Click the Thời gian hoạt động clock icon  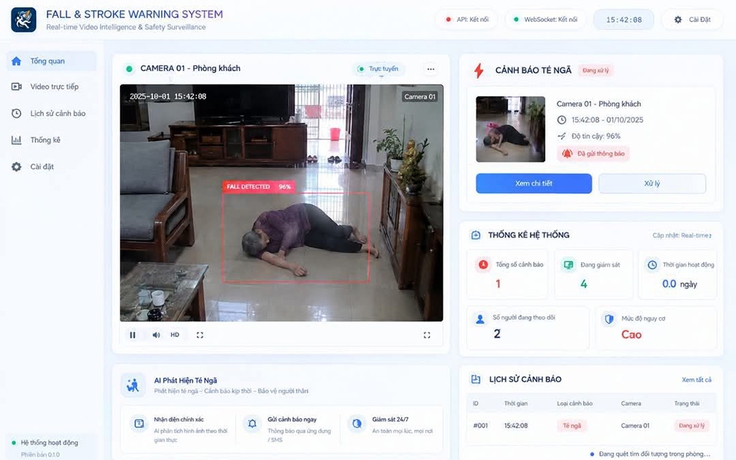point(652,265)
